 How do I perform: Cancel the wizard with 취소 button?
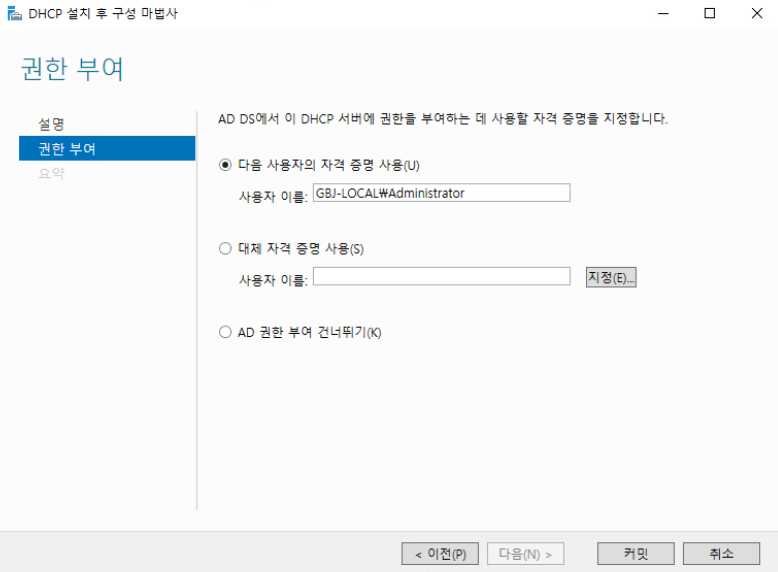[x=721, y=554]
